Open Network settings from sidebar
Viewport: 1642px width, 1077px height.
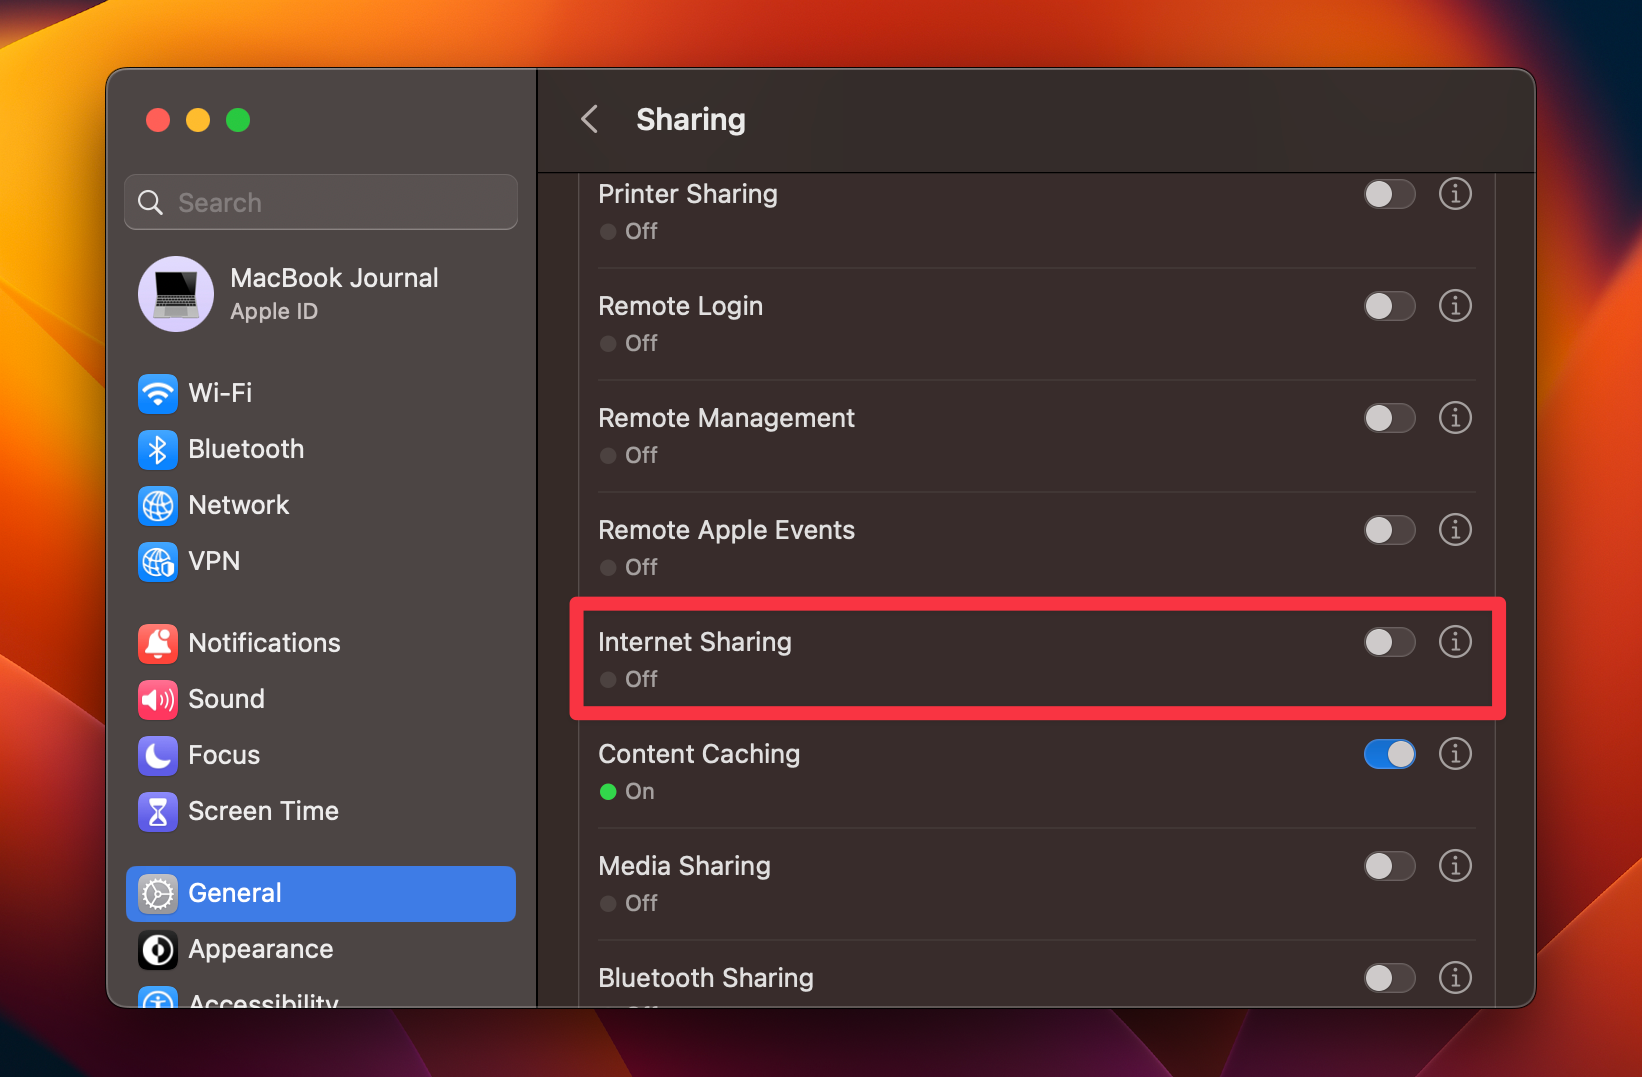[157, 505]
